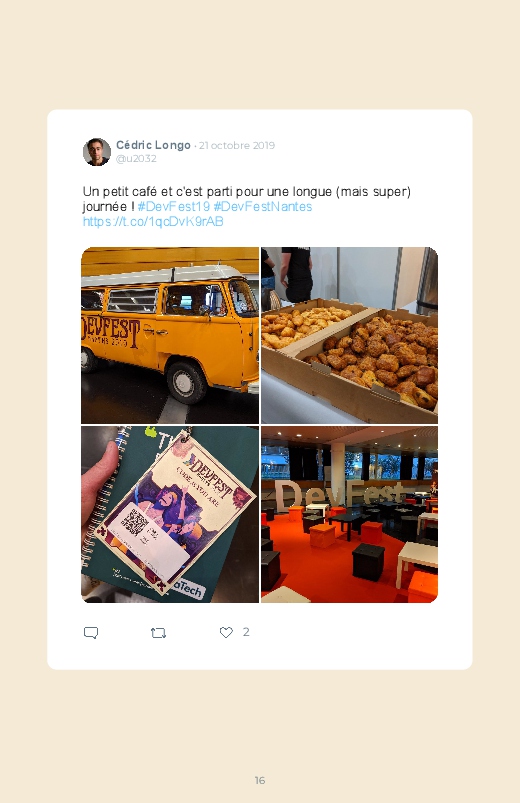Click the QR code on the badge

[134, 522]
